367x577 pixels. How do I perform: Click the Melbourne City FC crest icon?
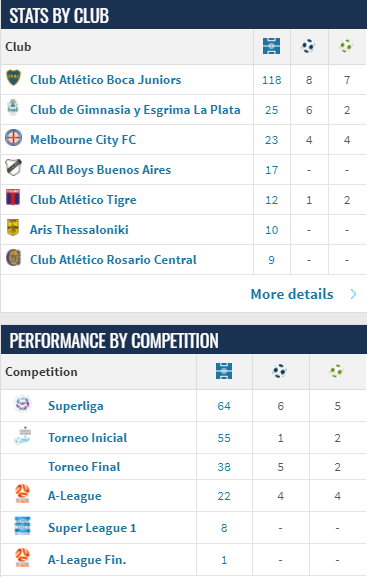pos(14,138)
